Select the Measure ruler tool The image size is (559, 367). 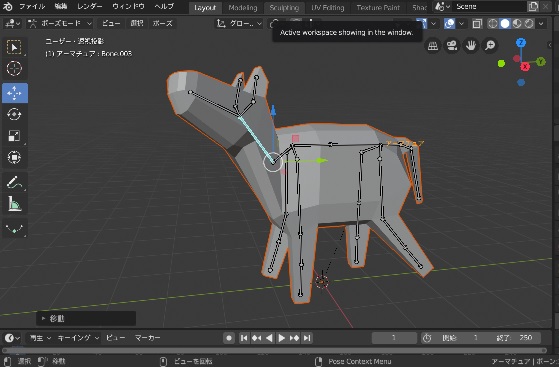(14, 204)
